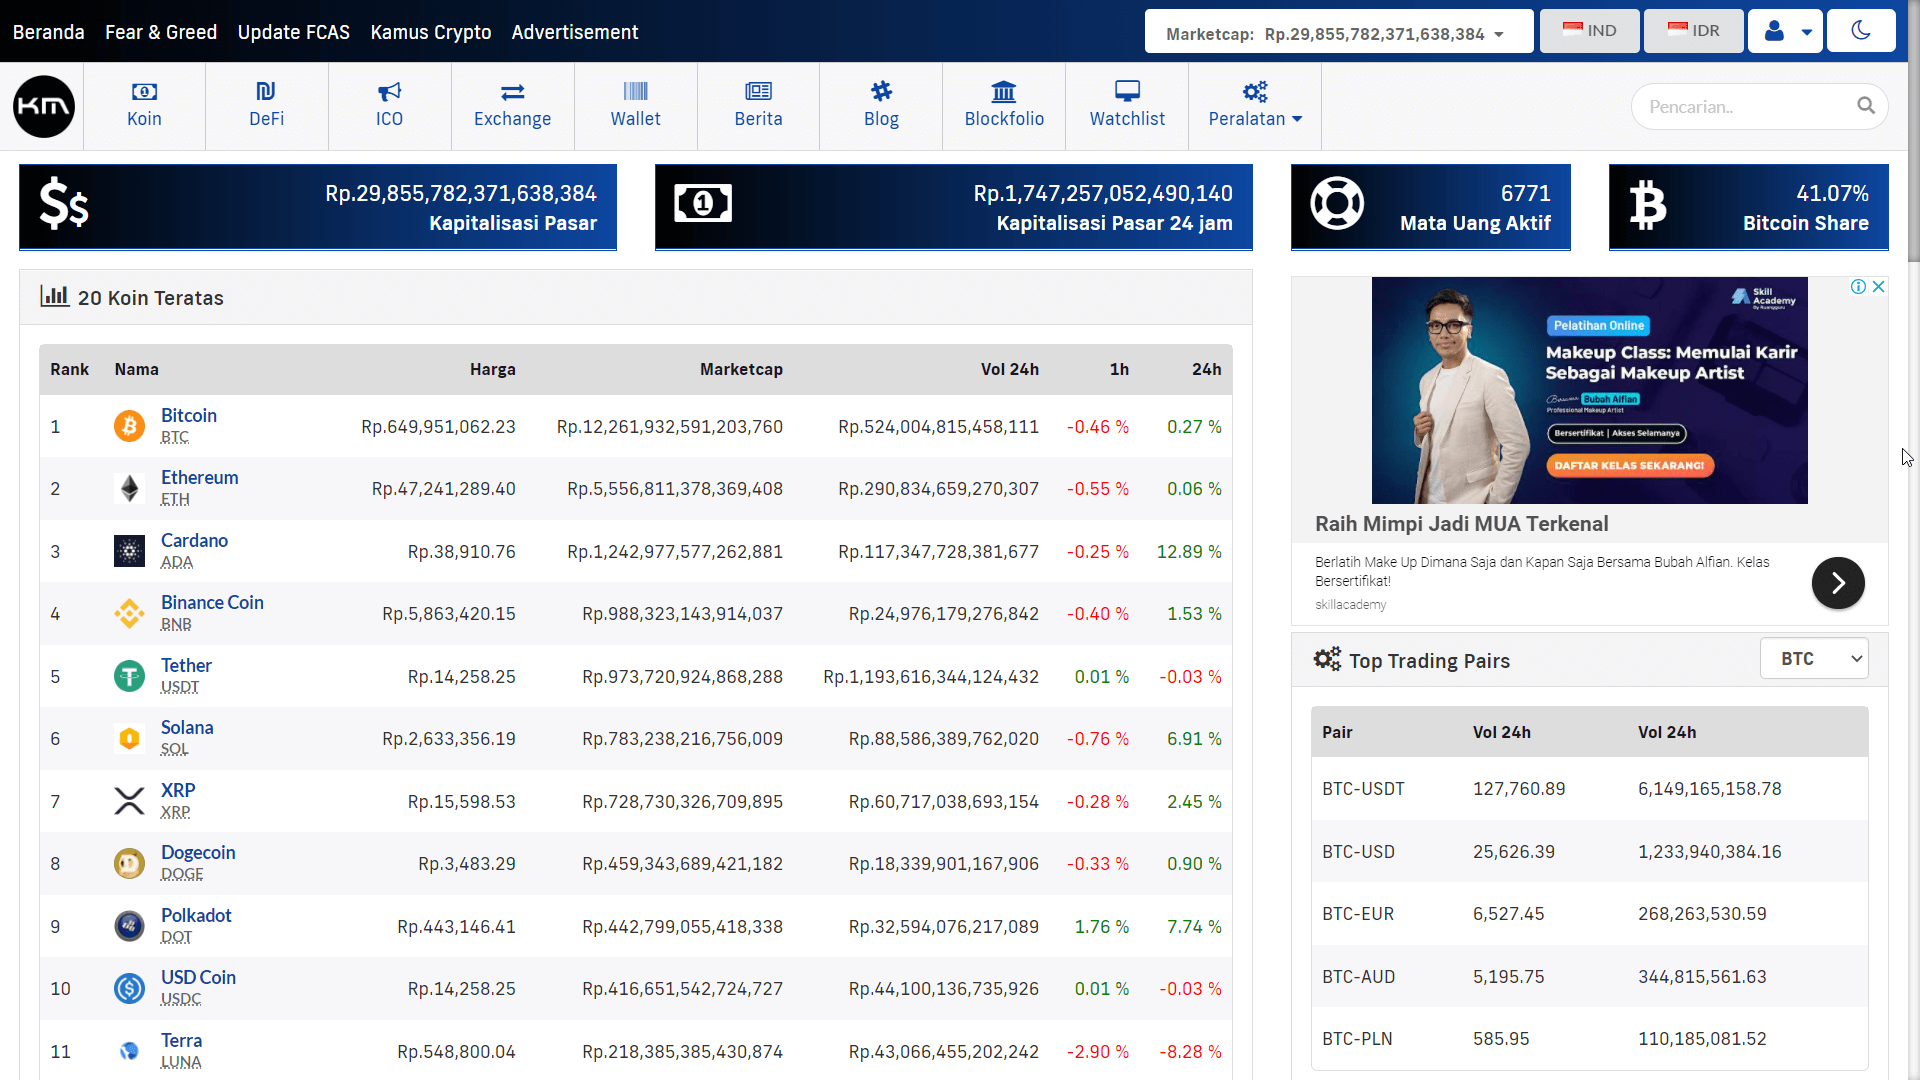
Task: Open the Watchlist panel
Action: click(1127, 105)
